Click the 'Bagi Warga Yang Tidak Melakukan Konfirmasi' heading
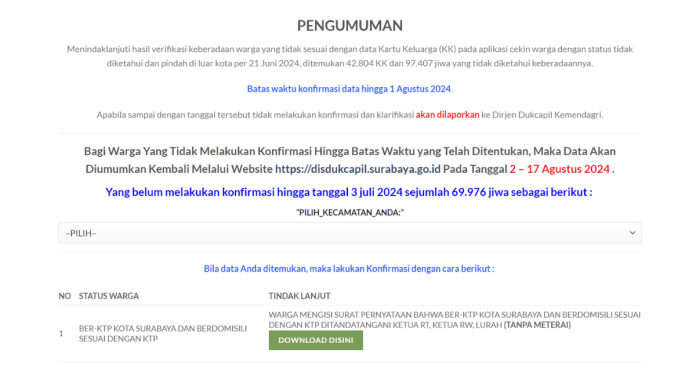Viewport: 696px width, 365px height. point(350,160)
